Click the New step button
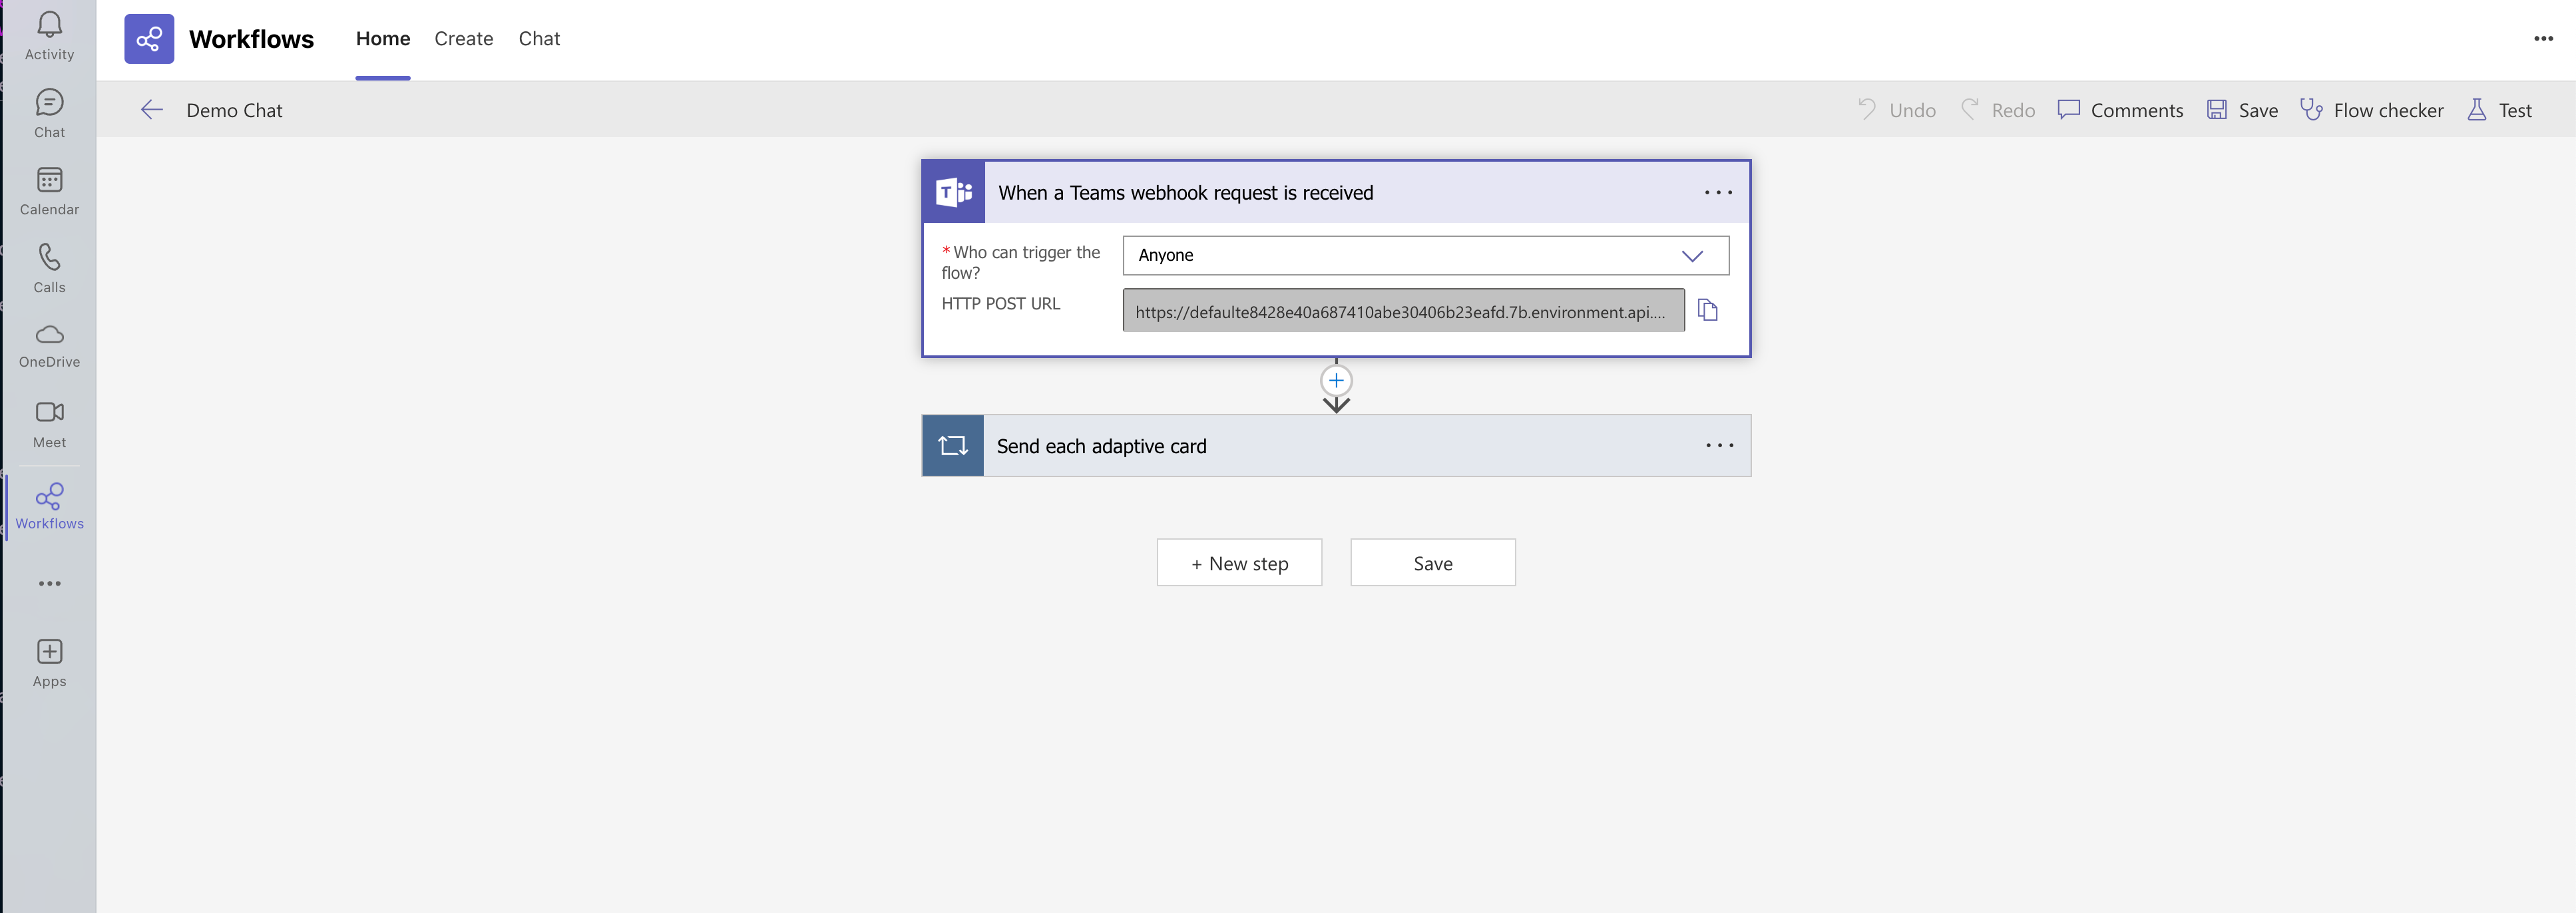This screenshot has height=913, width=2576. 1239,563
